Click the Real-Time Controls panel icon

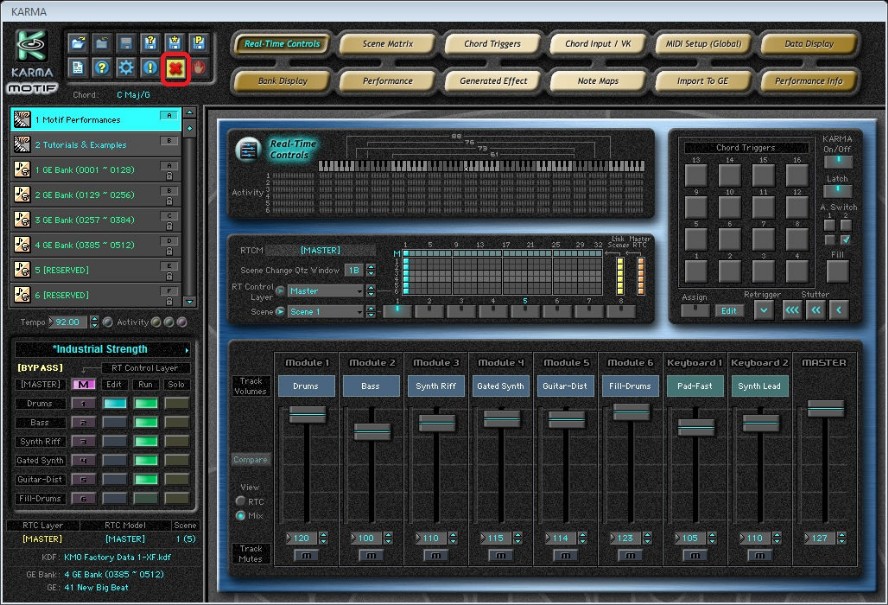click(247, 150)
